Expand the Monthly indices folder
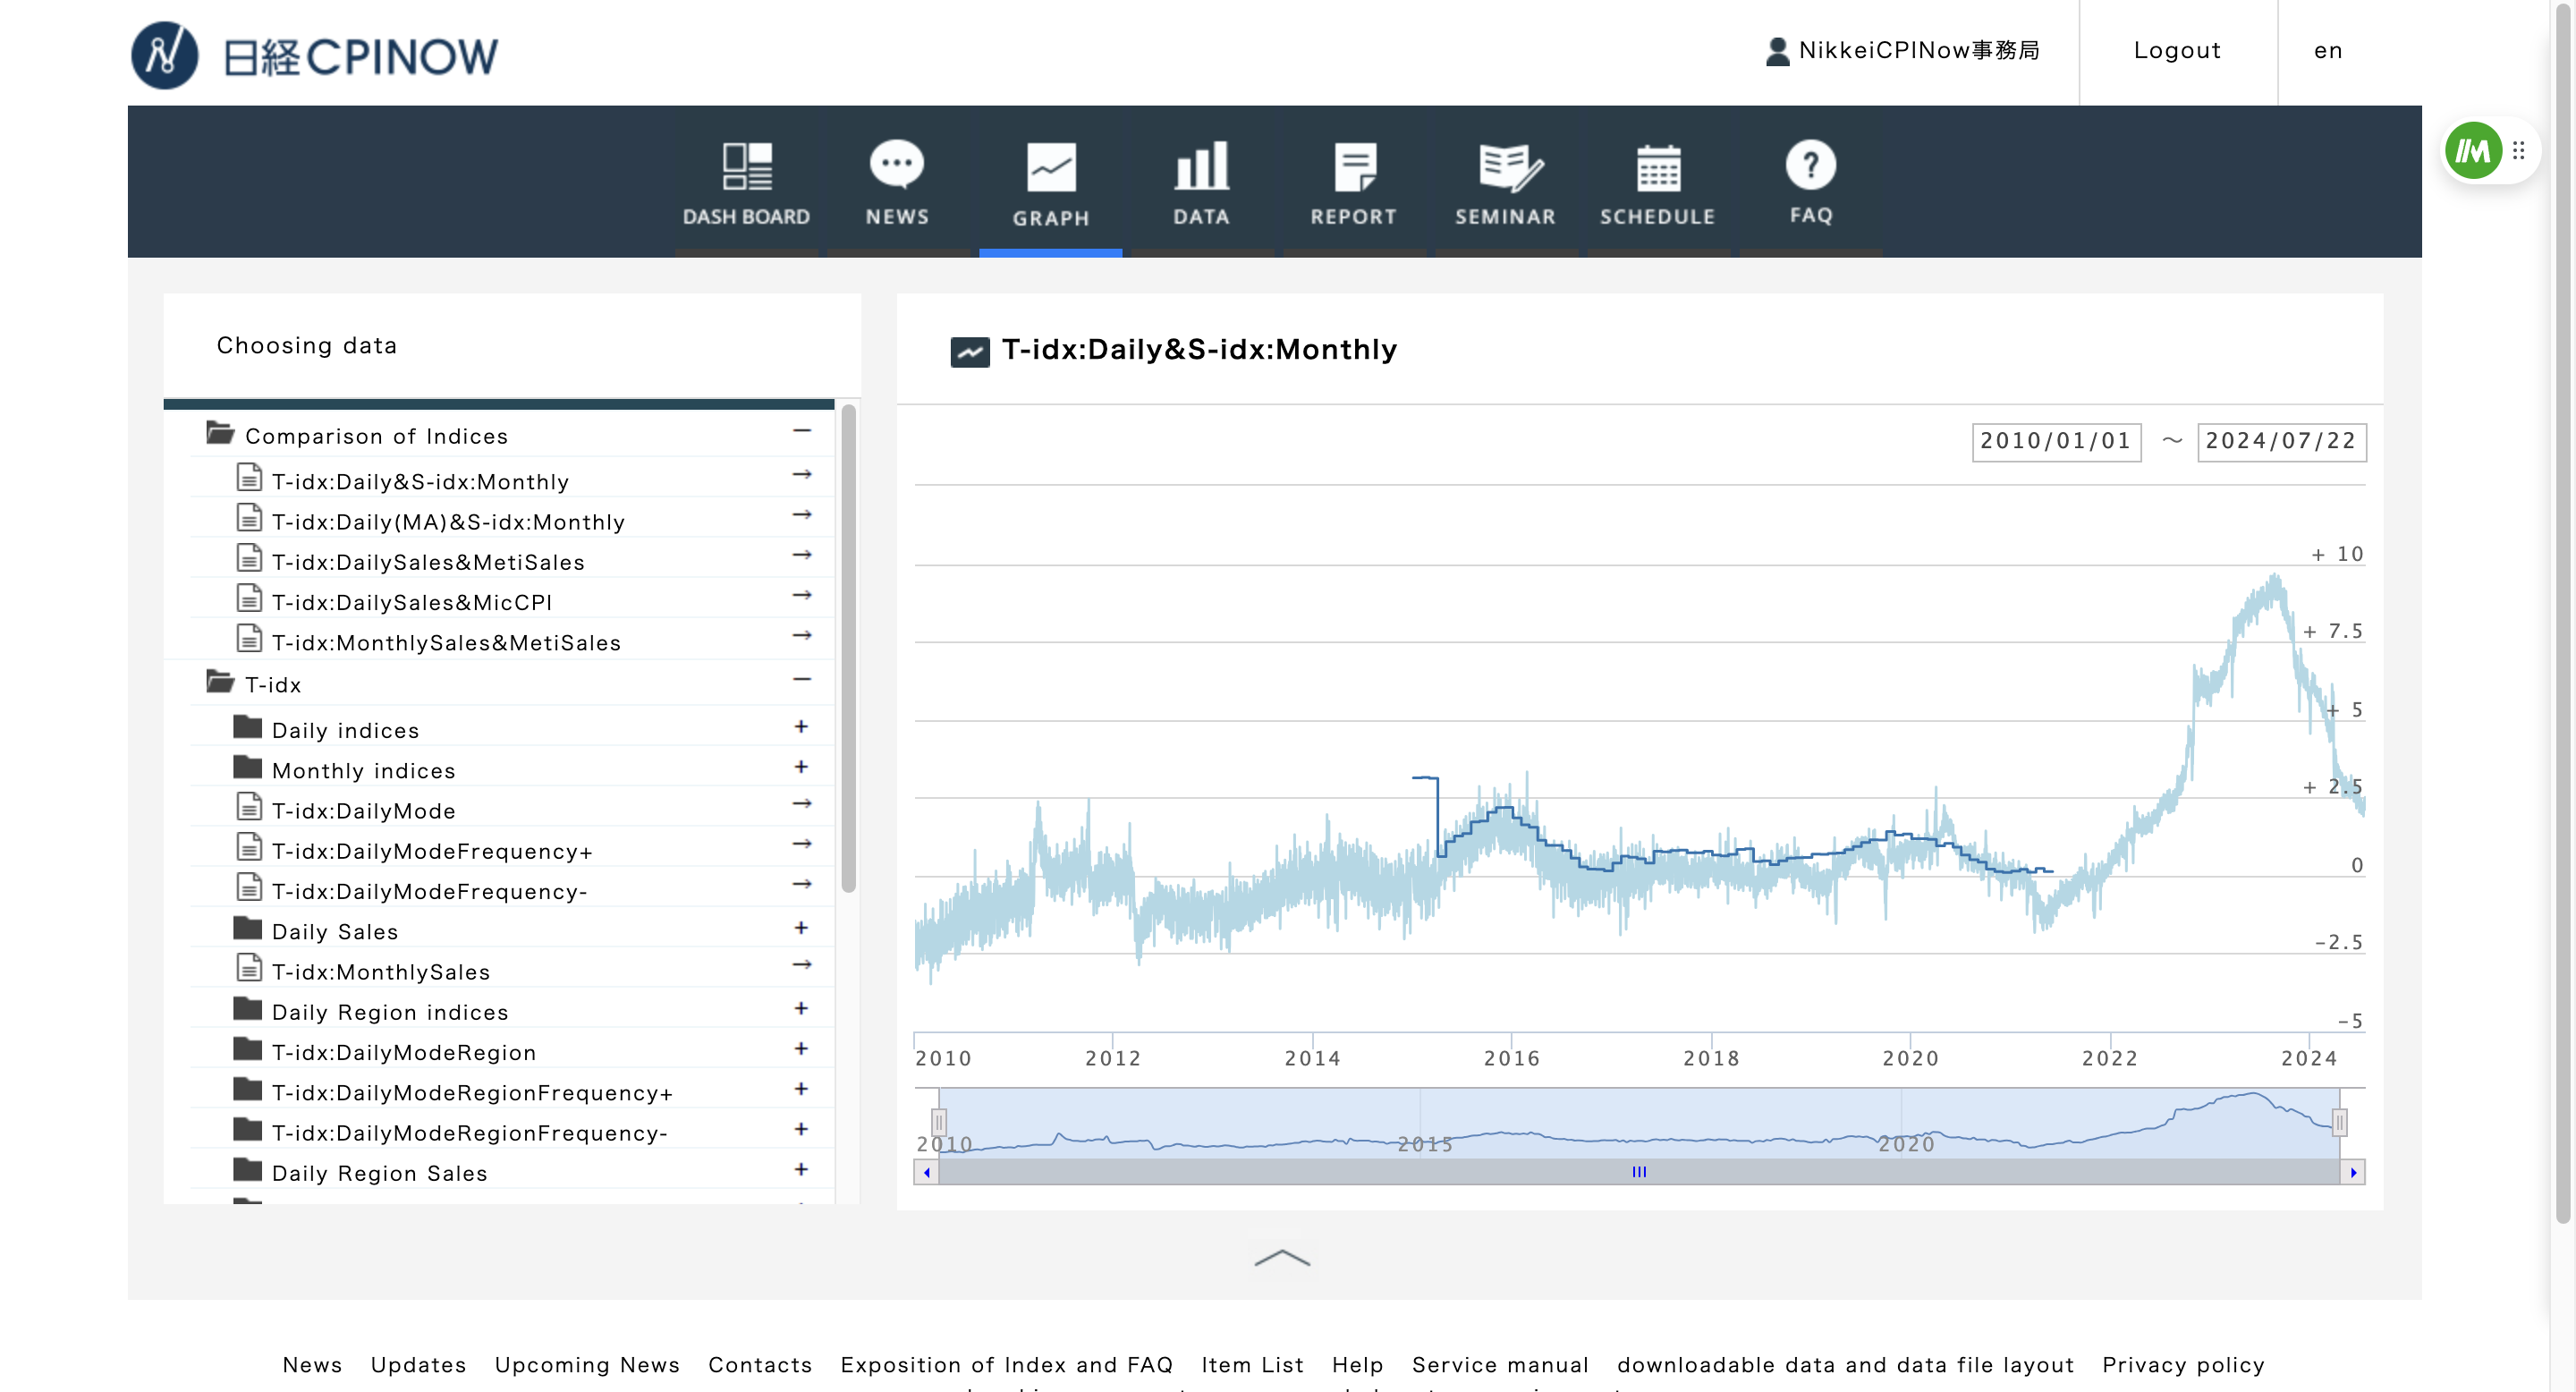2576x1392 pixels. pyautogui.click(x=801, y=767)
